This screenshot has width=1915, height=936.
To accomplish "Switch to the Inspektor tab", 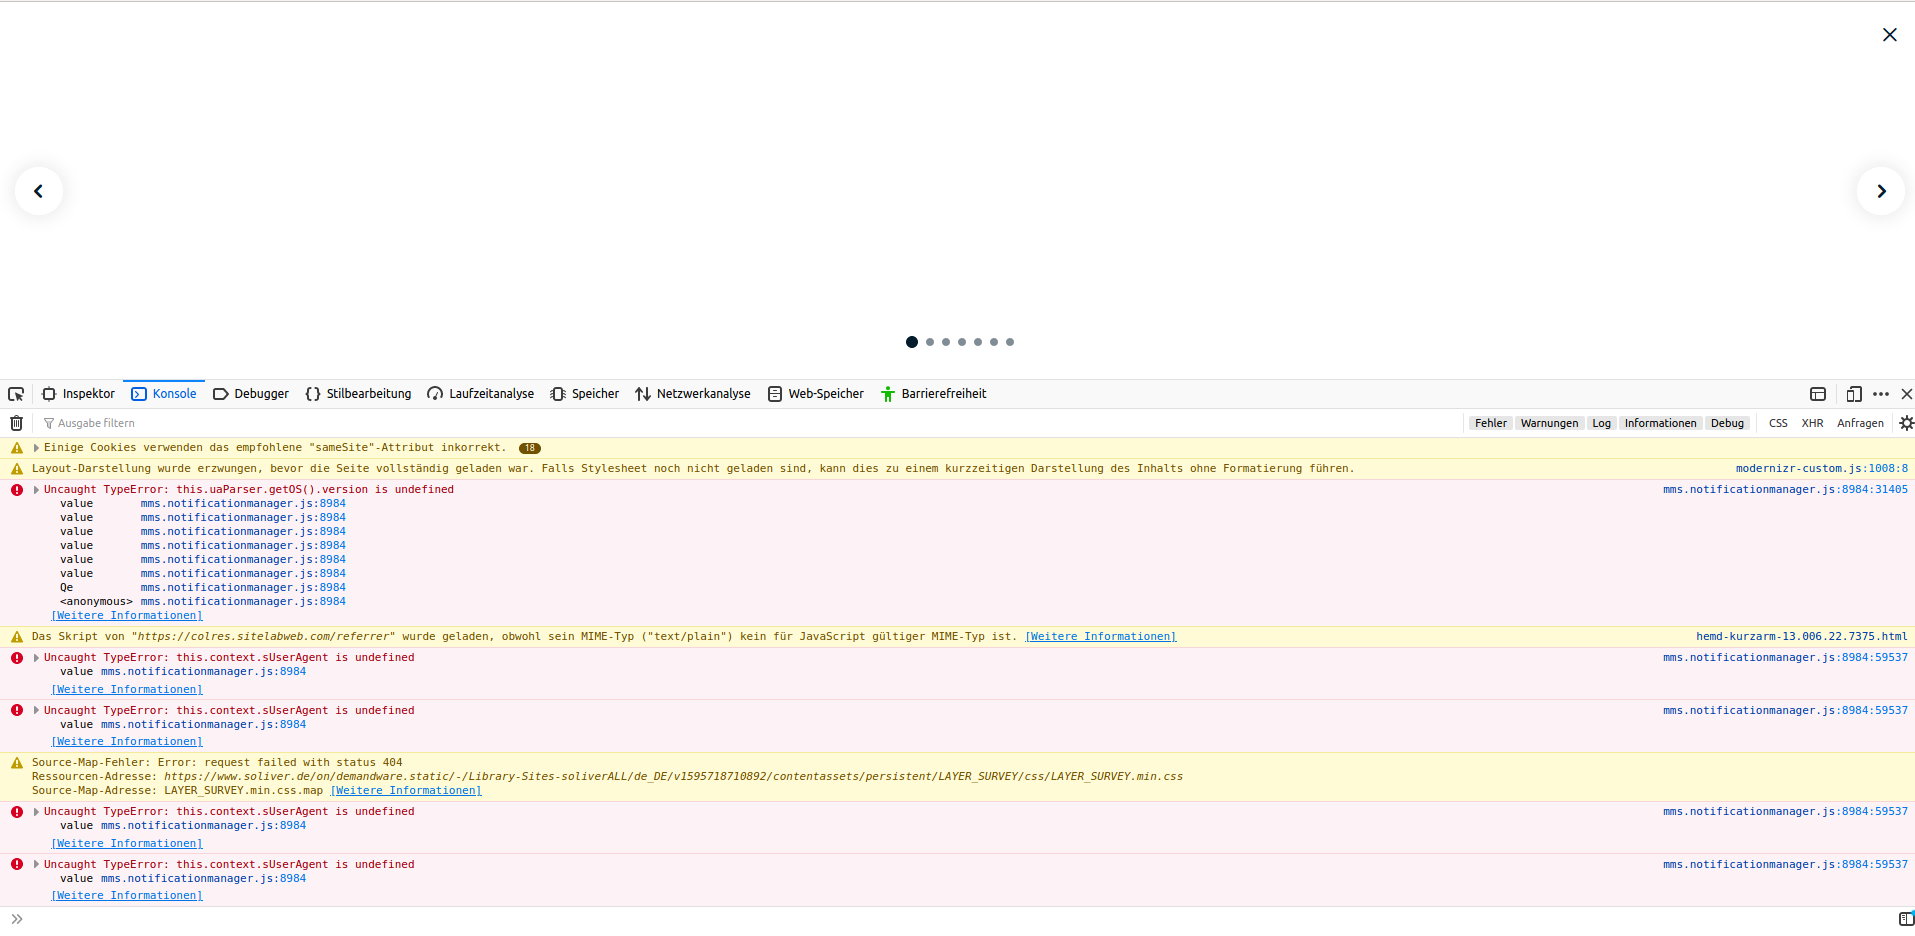I will click(78, 394).
